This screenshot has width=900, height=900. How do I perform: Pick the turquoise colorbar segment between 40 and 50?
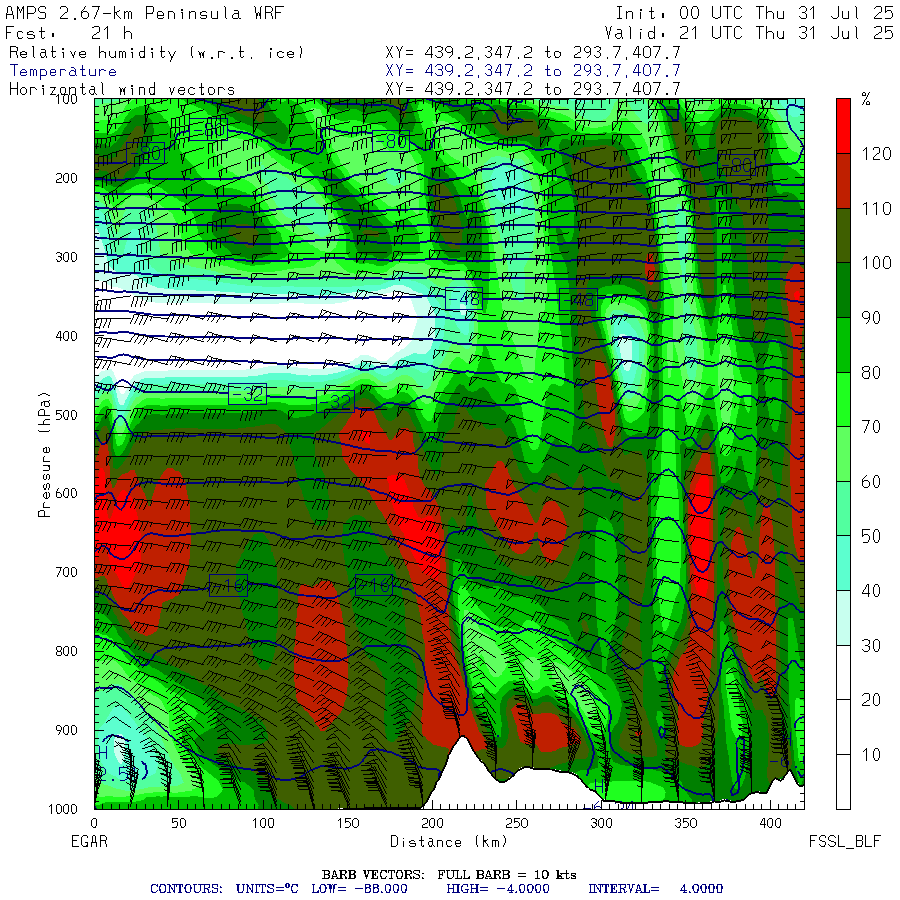coord(843,563)
